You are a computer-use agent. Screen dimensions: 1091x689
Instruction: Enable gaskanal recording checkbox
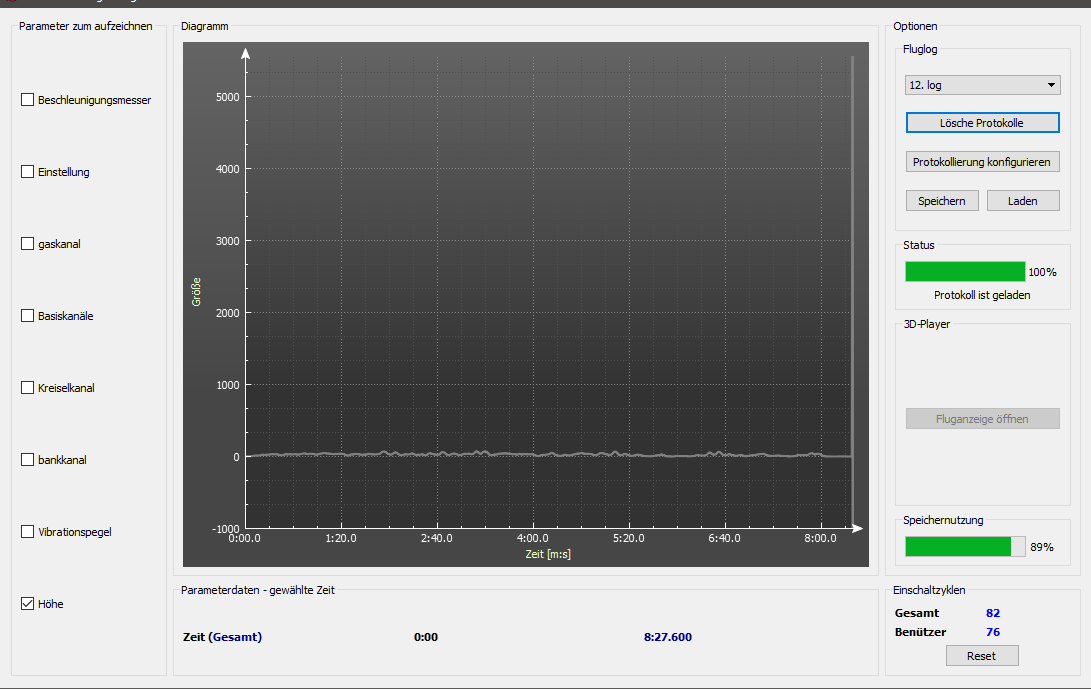pos(28,244)
